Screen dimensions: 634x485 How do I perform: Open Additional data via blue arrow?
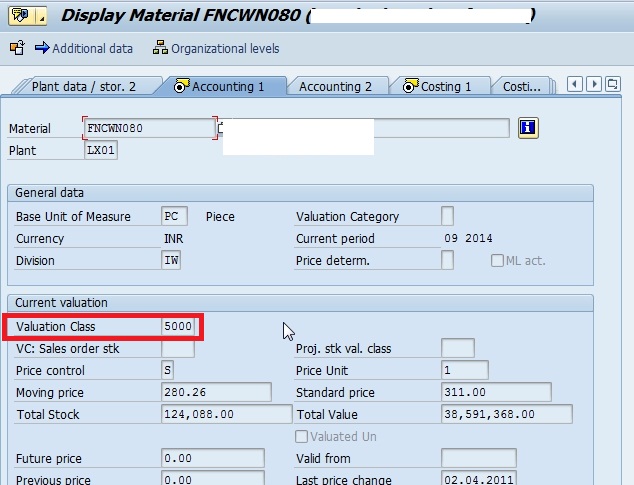pos(42,48)
